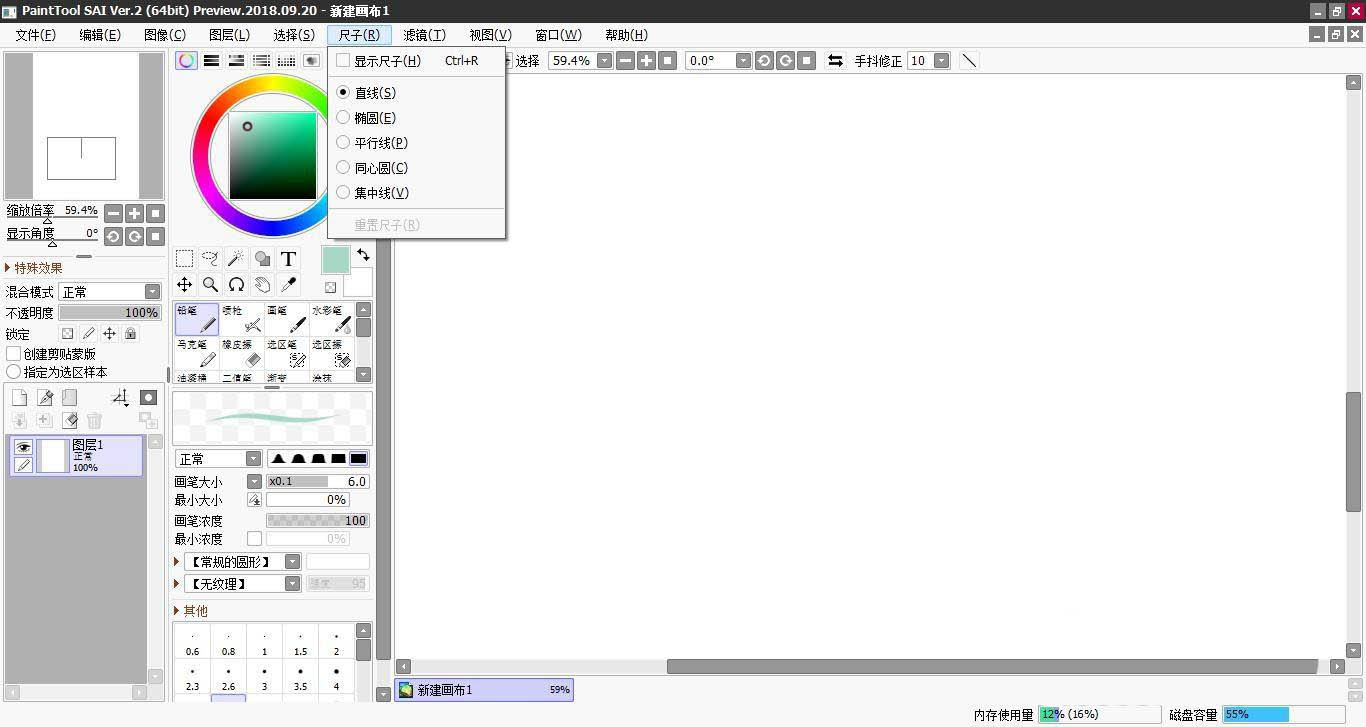Select the 喷枪 airbrush tool
Screen dimensions: 1366x727
pos(240,320)
